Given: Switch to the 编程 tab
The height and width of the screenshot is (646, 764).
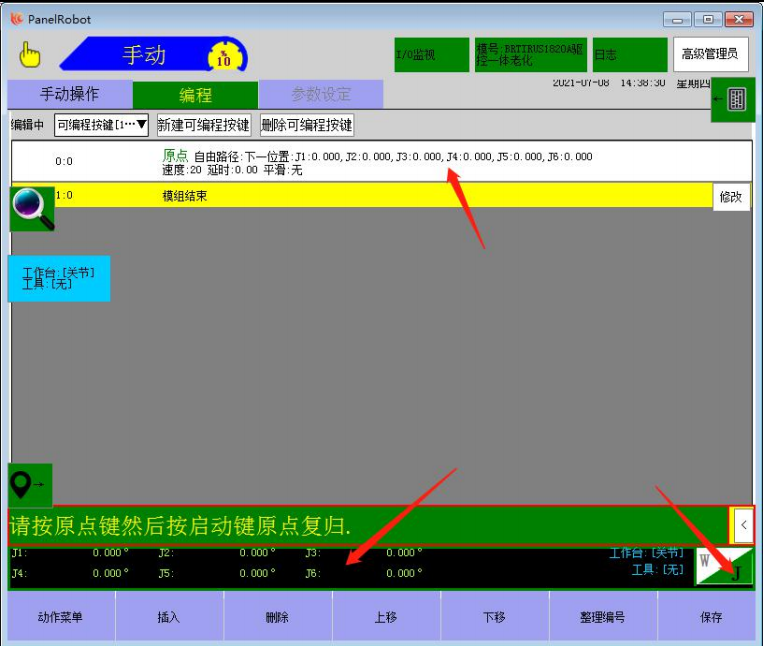Looking at the screenshot, I should click(195, 95).
